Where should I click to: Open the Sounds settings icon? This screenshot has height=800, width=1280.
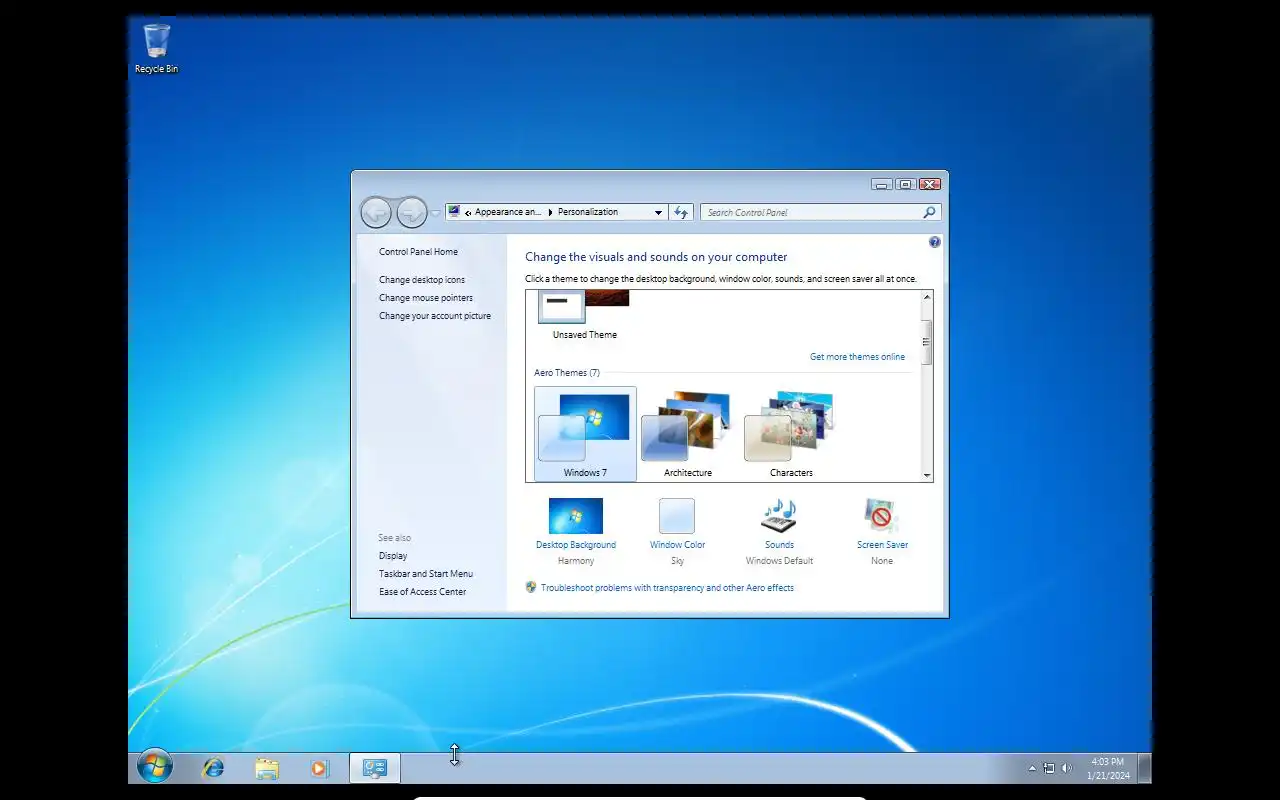click(x=779, y=516)
